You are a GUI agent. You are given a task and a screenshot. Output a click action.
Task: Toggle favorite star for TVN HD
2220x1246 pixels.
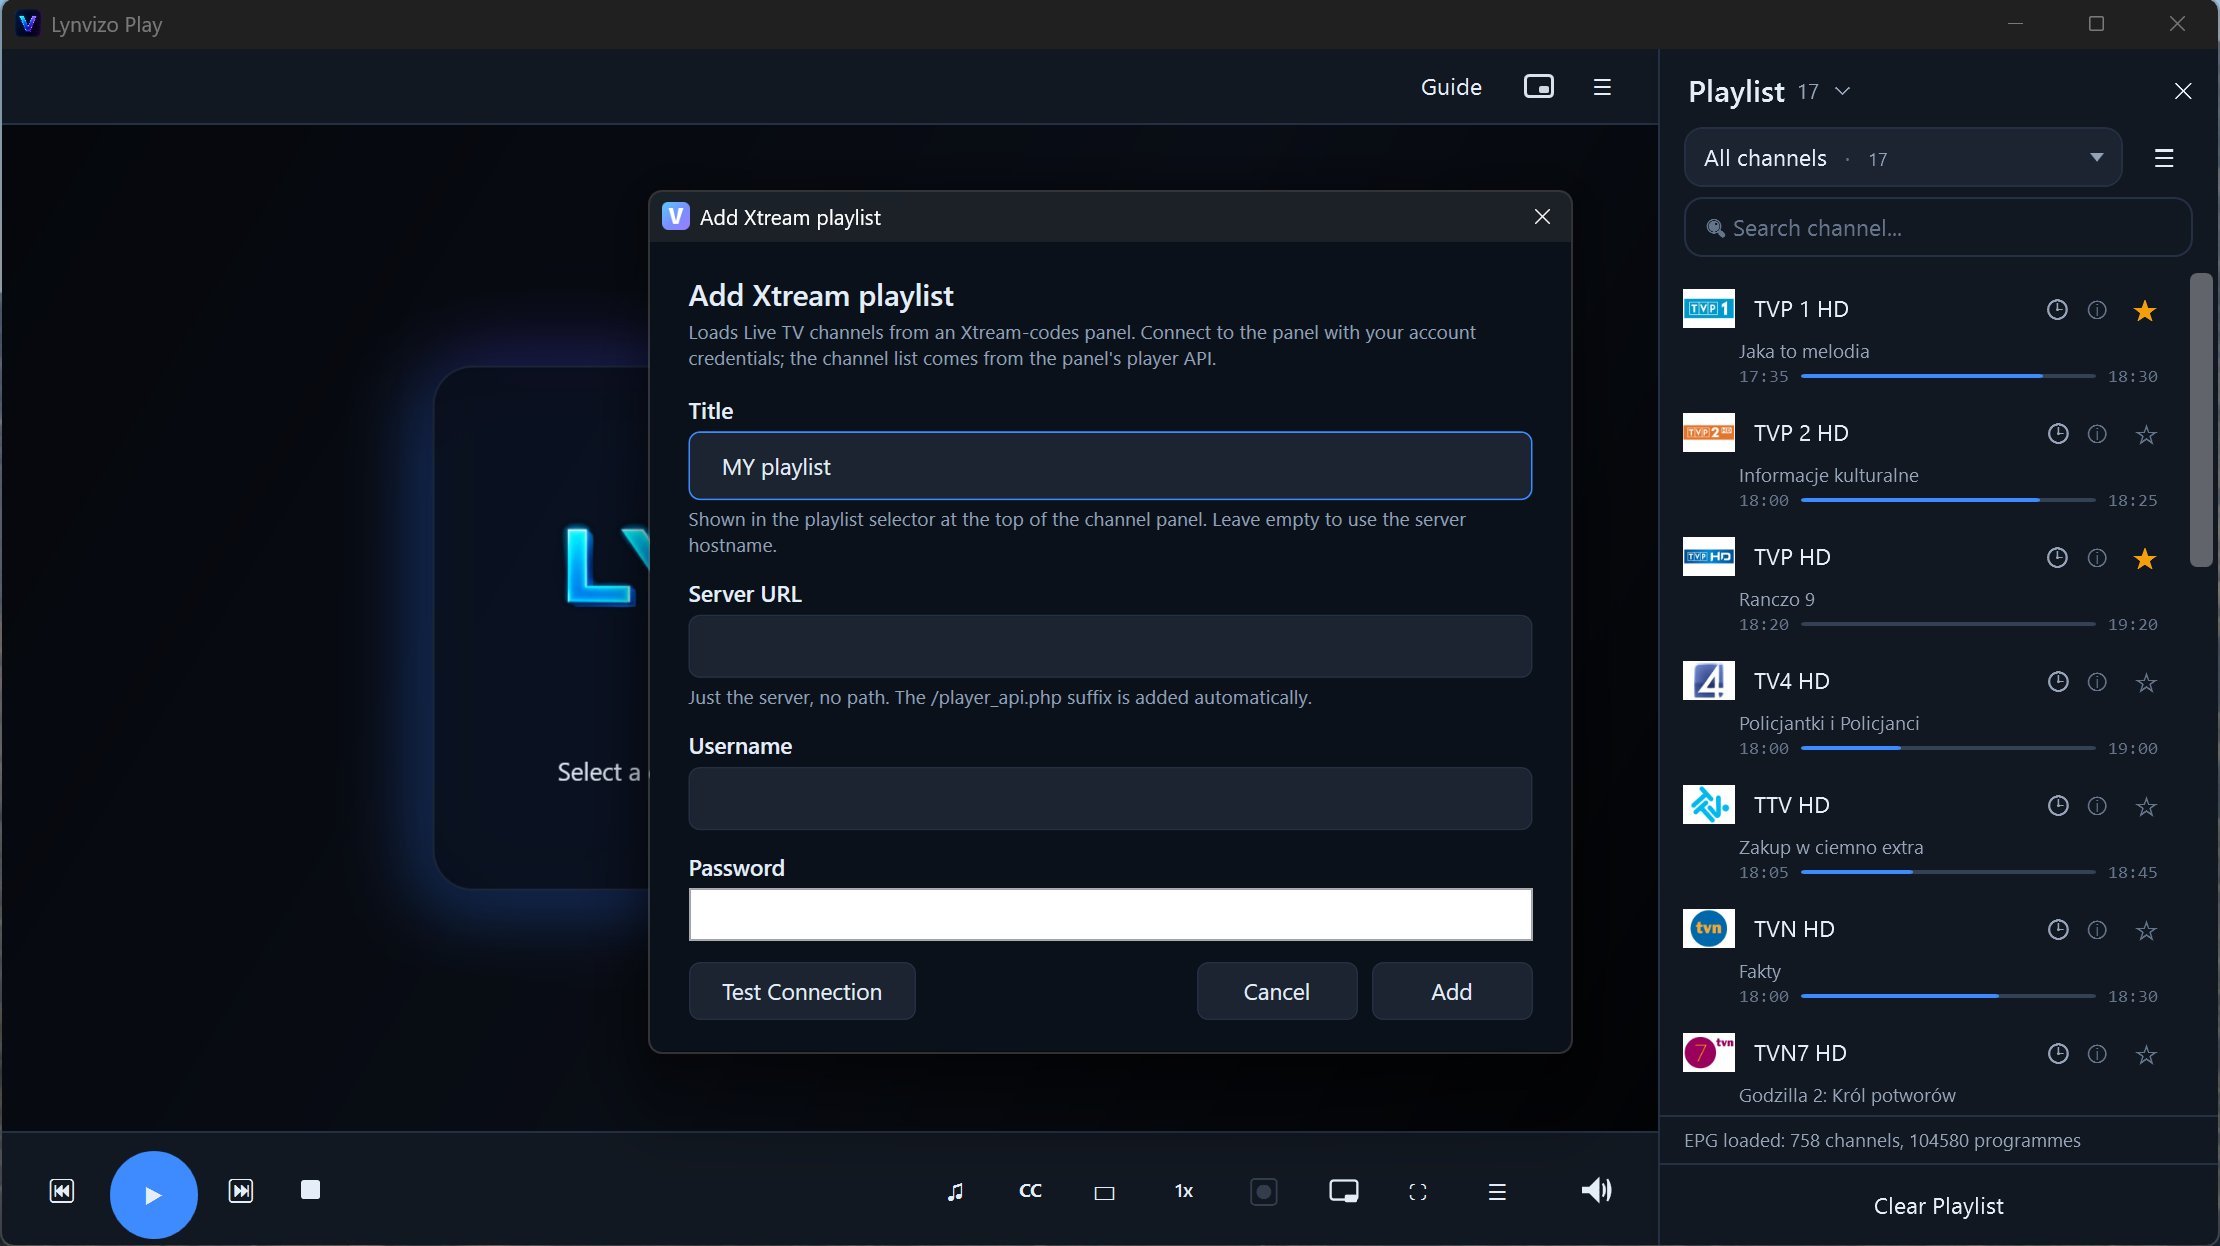tap(2145, 931)
